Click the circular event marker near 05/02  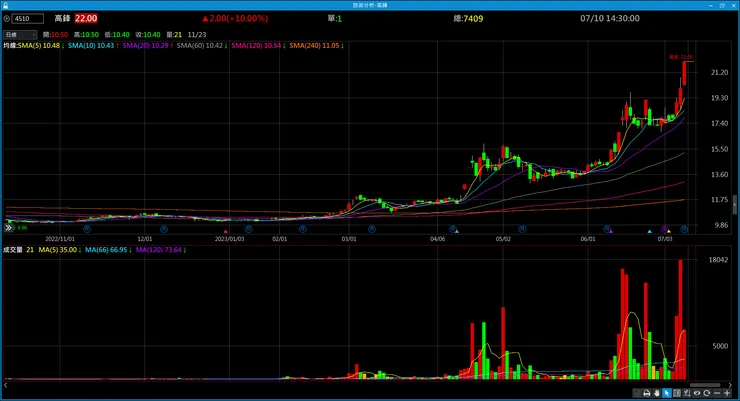click(x=522, y=229)
